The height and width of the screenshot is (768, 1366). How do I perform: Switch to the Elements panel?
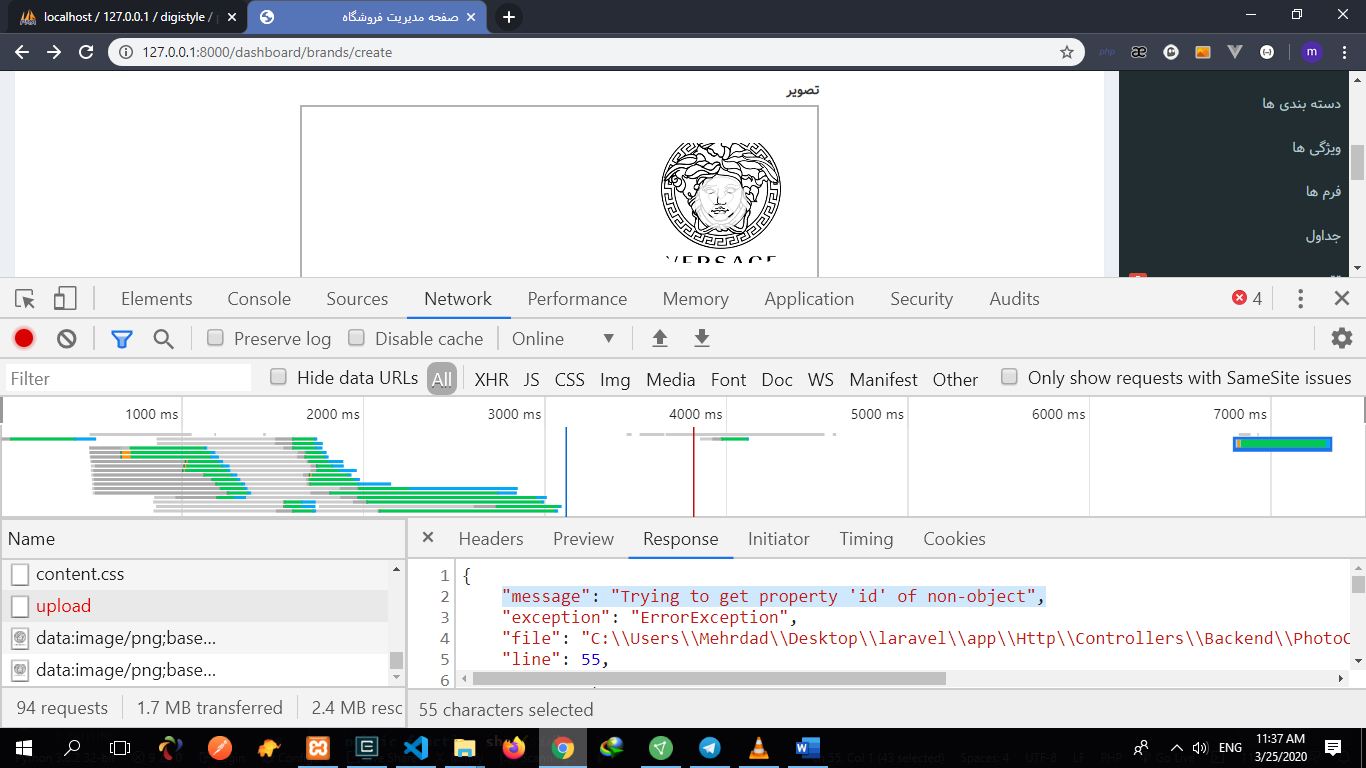[x=156, y=299]
